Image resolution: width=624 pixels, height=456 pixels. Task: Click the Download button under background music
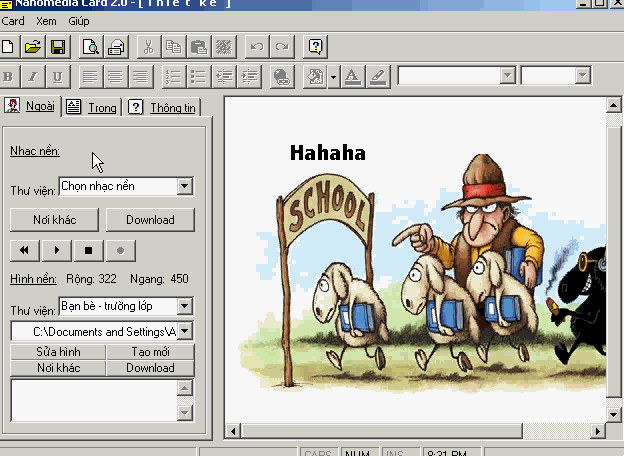click(x=150, y=220)
